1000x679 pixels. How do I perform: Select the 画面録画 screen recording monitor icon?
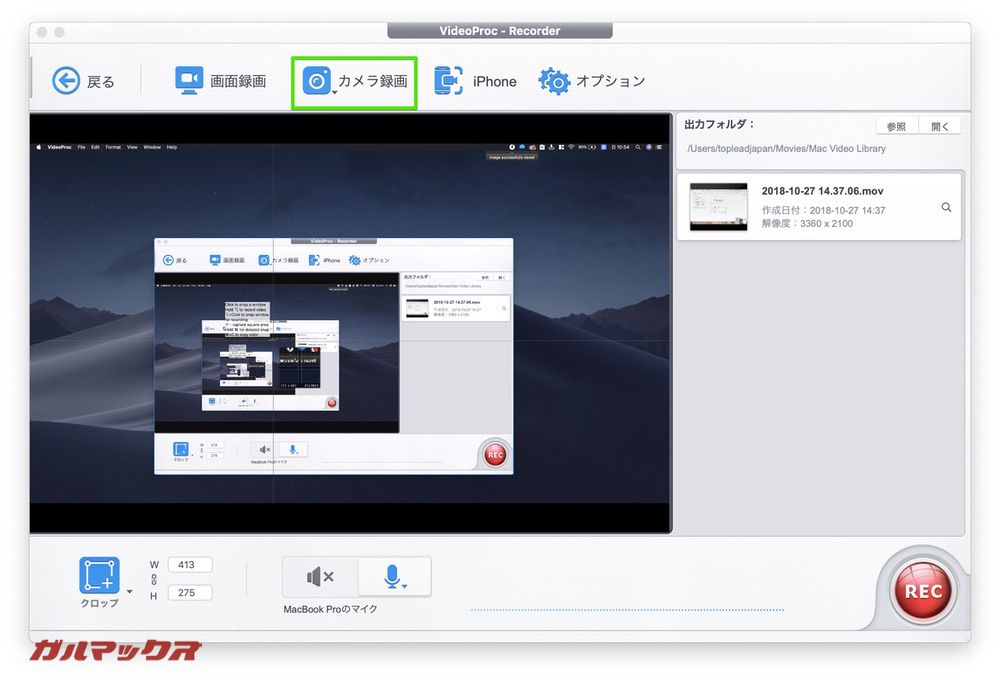tap(192, 81)
